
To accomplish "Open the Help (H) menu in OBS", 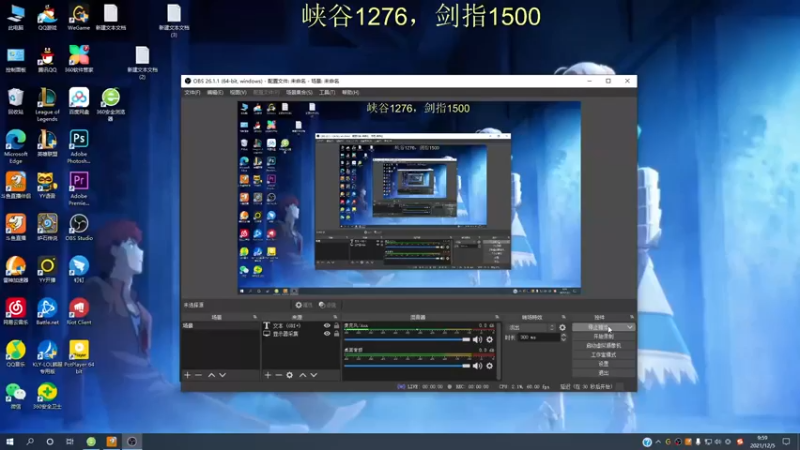I will 350,92.
